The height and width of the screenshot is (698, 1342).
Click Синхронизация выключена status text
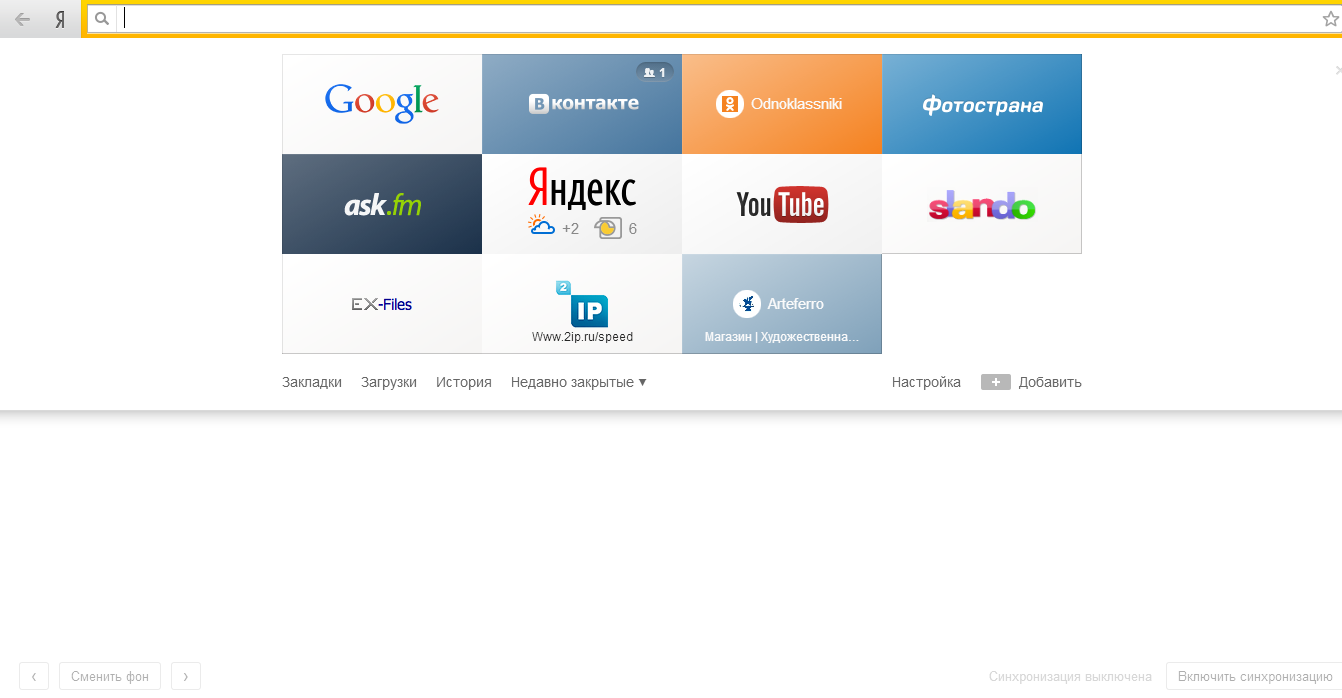pyautogui.click(x=1070, y=677)
